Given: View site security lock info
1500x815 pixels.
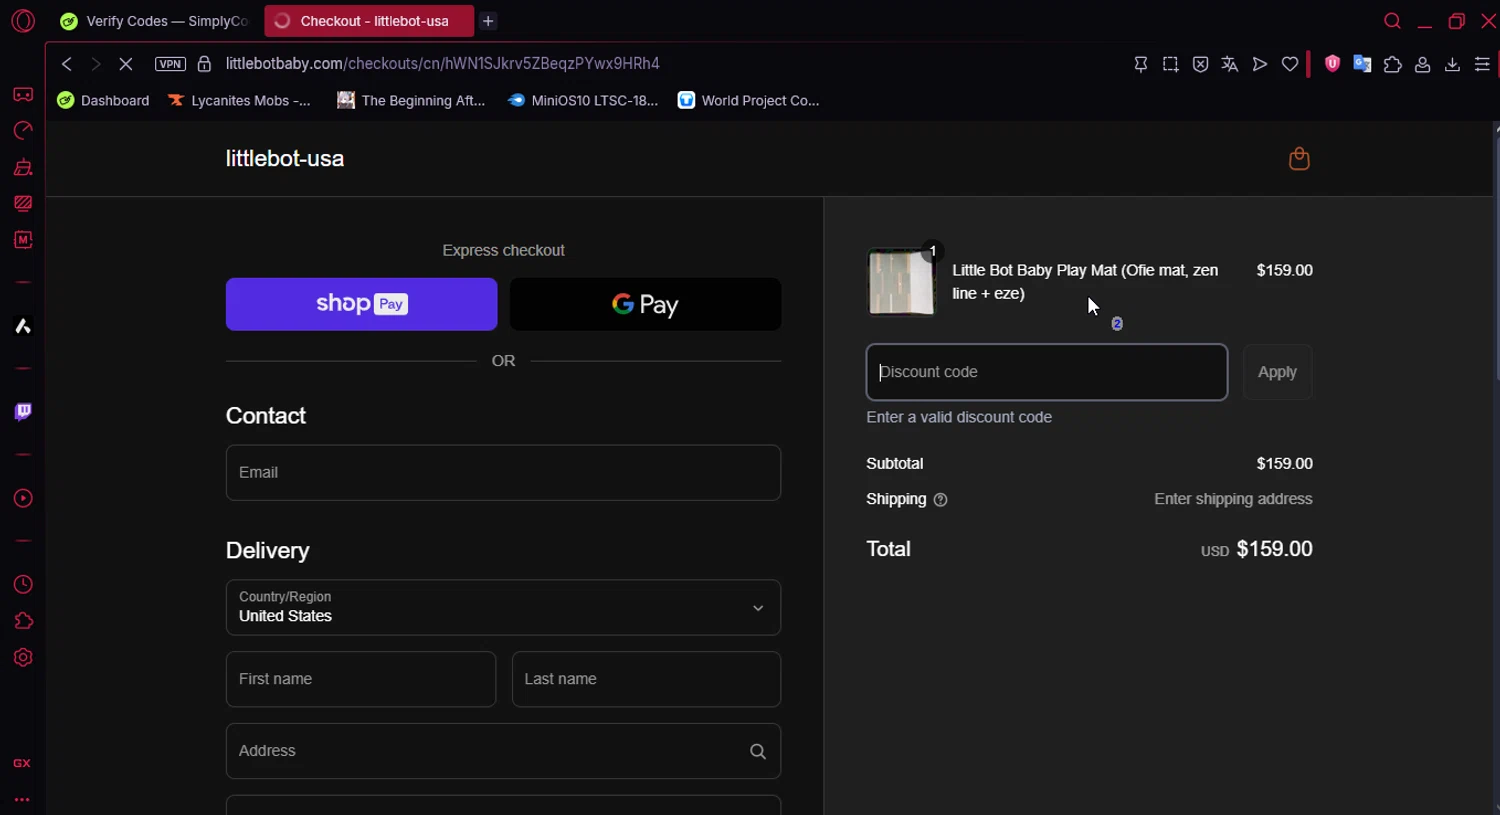Looking at the screenshot, I should (204, 64).
